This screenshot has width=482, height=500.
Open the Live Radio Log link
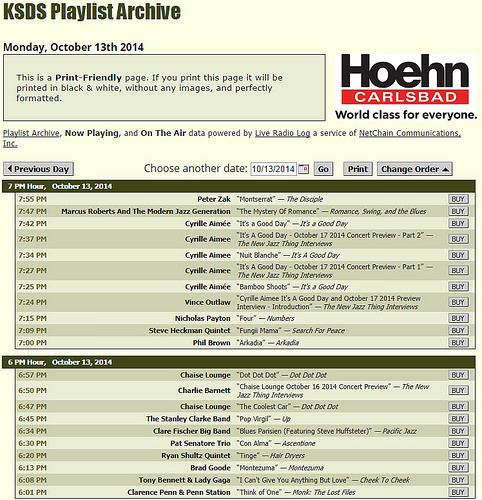click(x=282, y=133)
